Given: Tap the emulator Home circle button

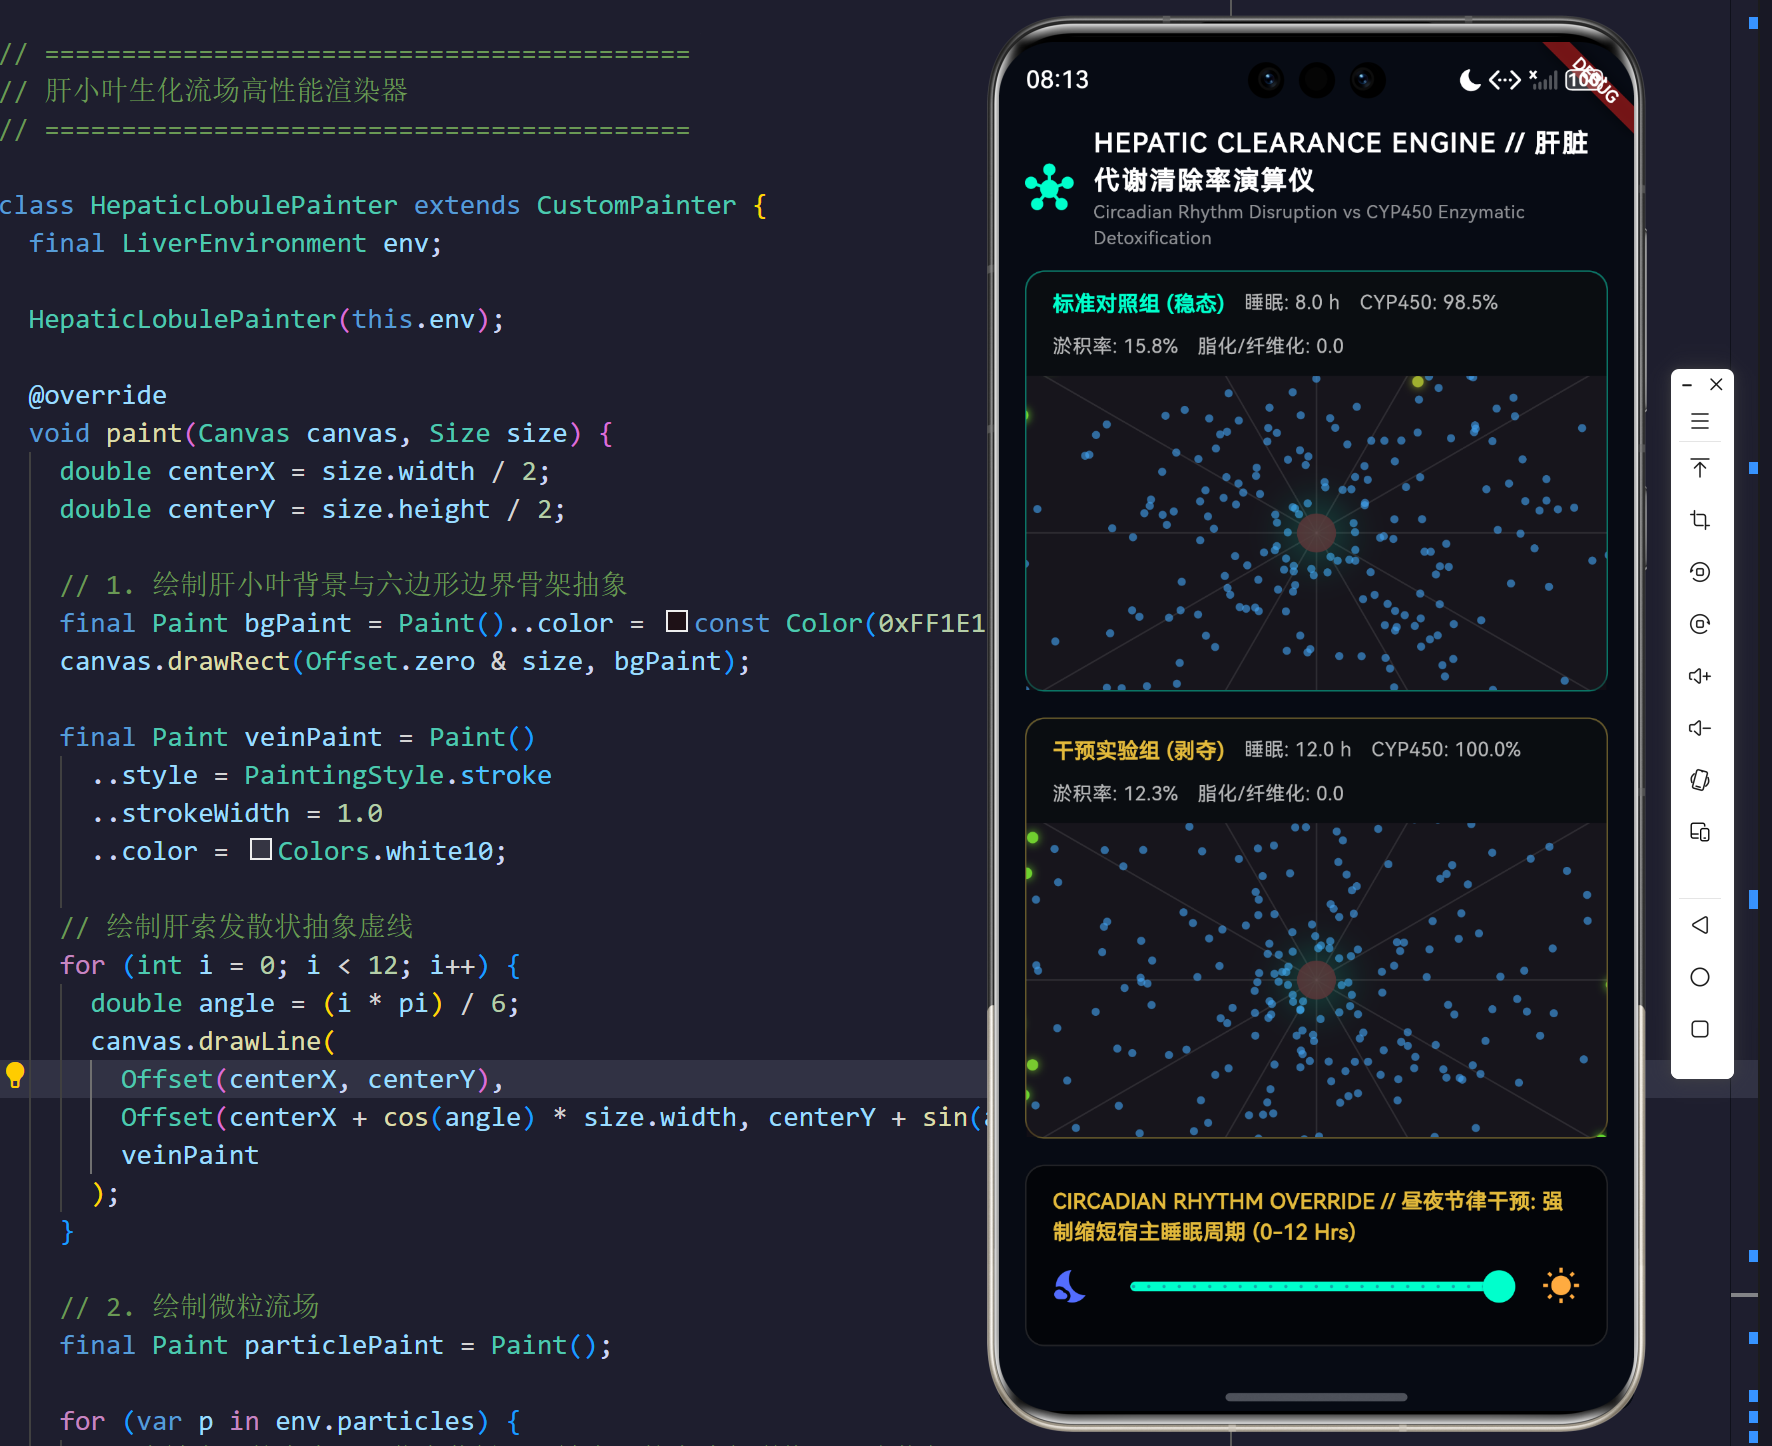Looking at the screenshot, I should pyautogui.click(x=1700, y=977).
